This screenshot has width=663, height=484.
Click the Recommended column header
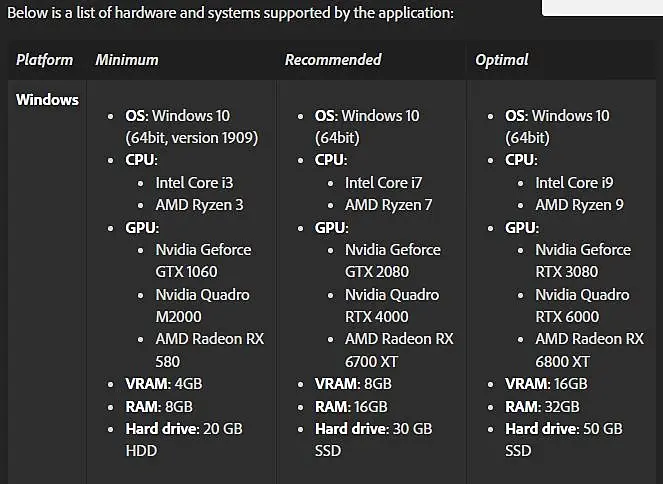333,60
